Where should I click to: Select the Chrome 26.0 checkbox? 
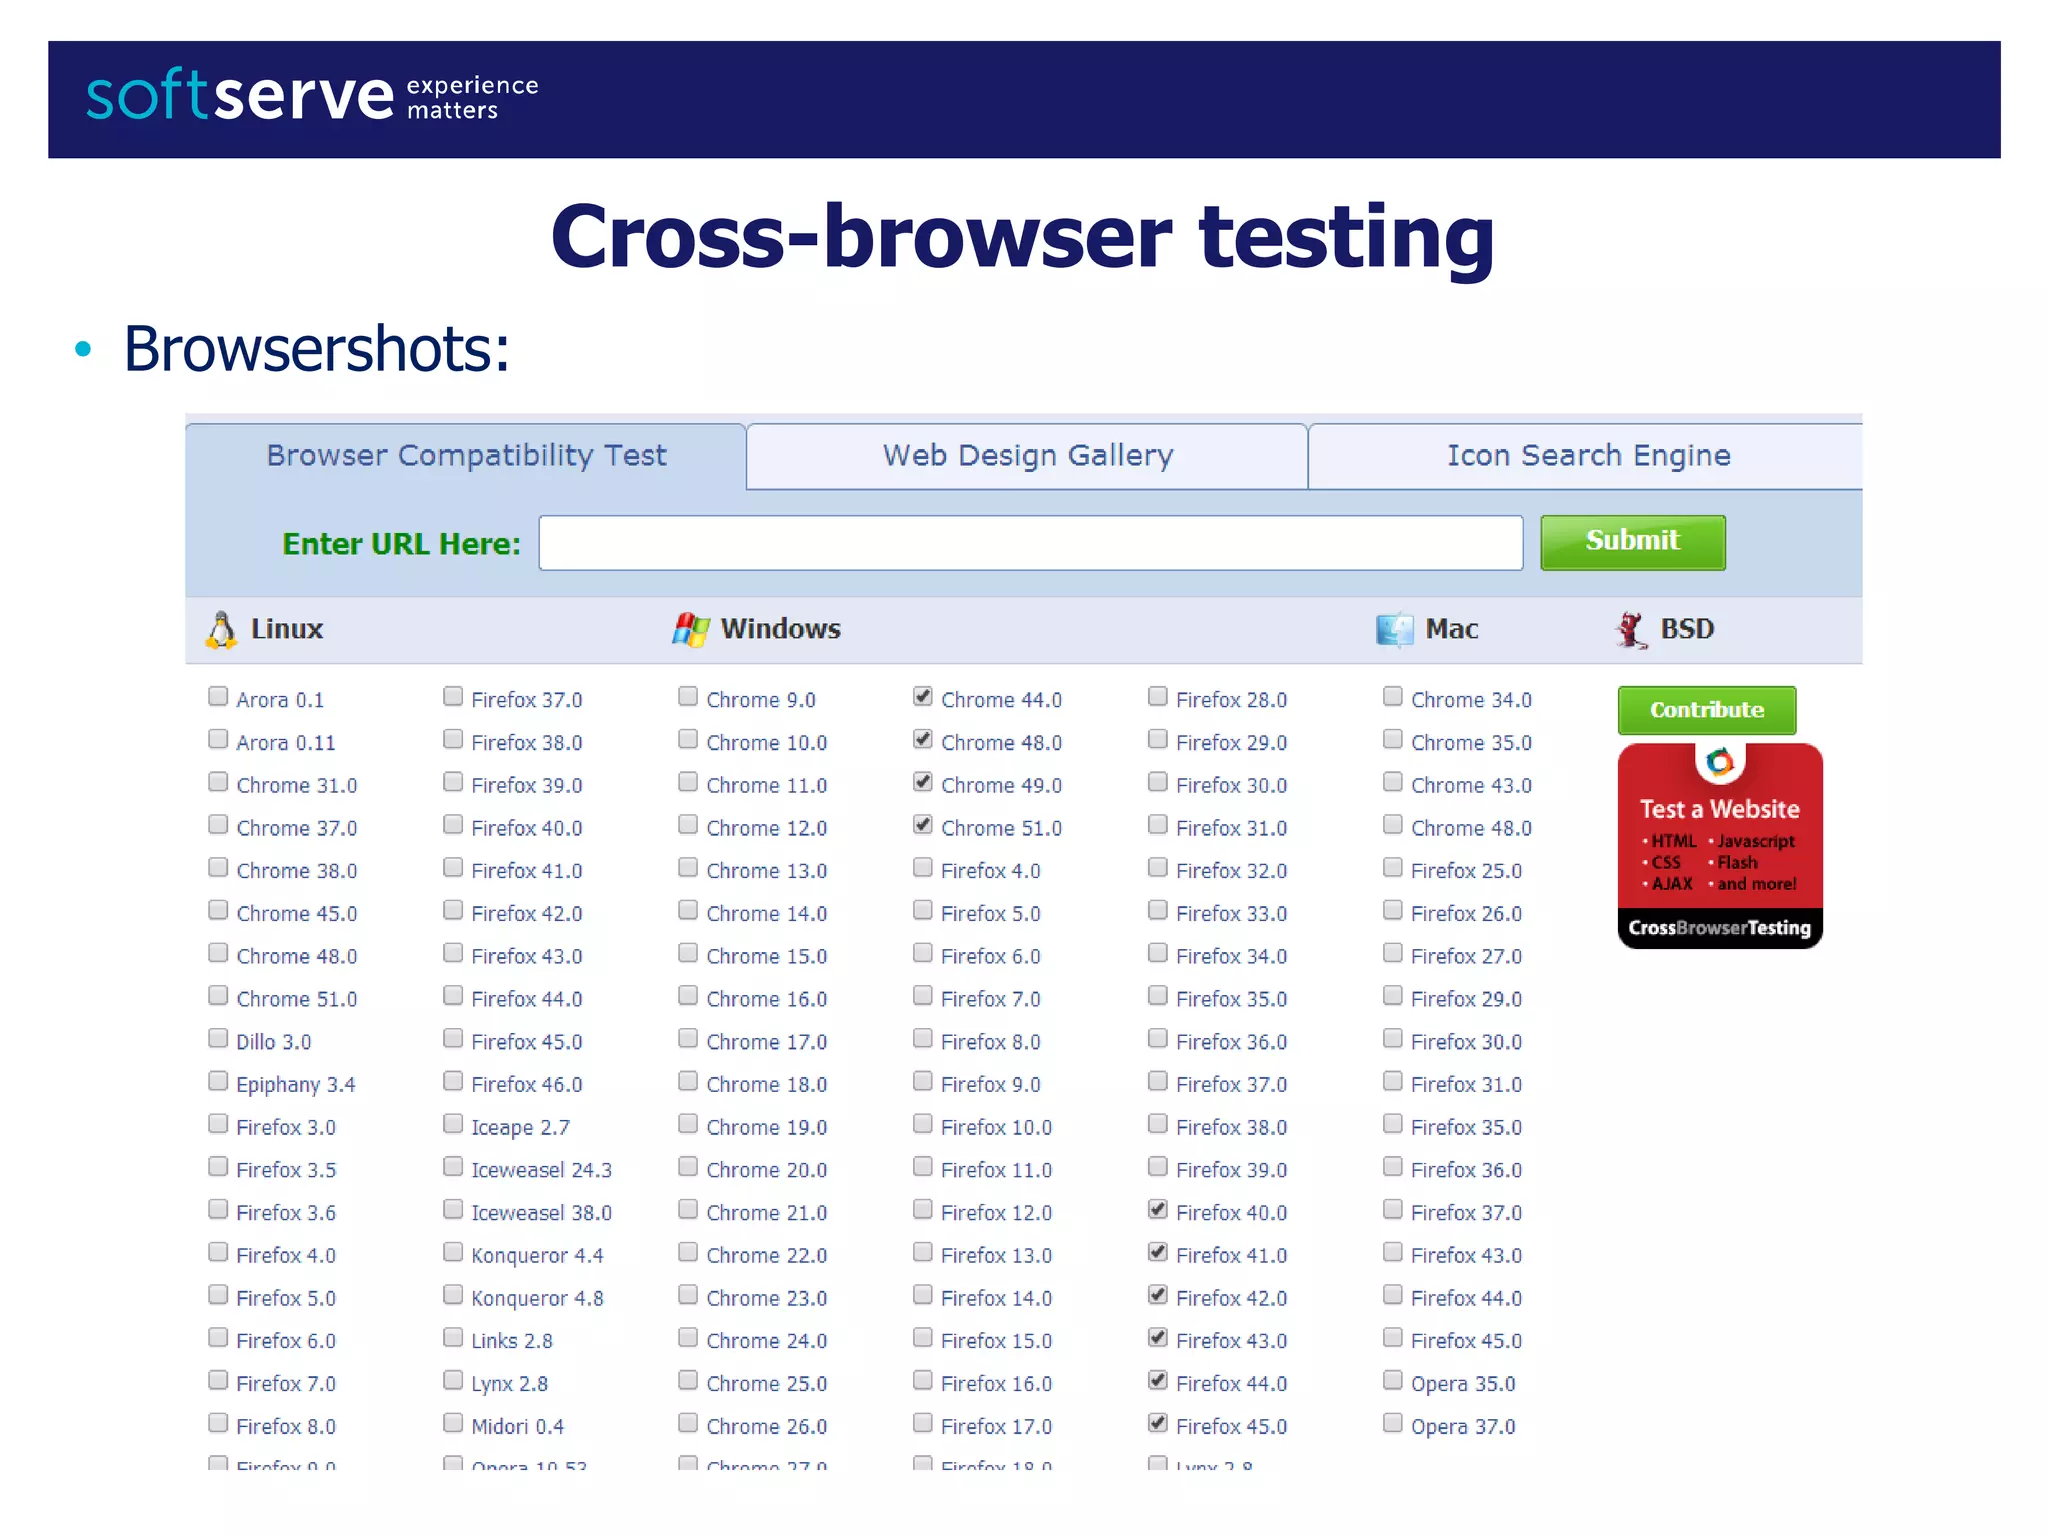pos(688,1423)
